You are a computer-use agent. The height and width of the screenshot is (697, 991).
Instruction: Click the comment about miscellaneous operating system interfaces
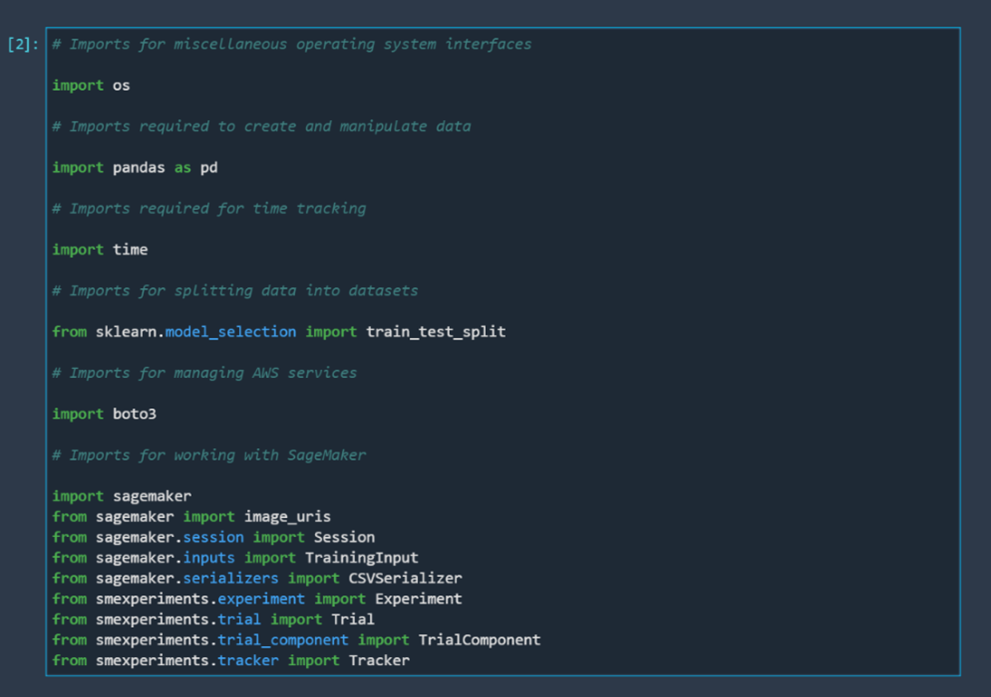point(291,44)
